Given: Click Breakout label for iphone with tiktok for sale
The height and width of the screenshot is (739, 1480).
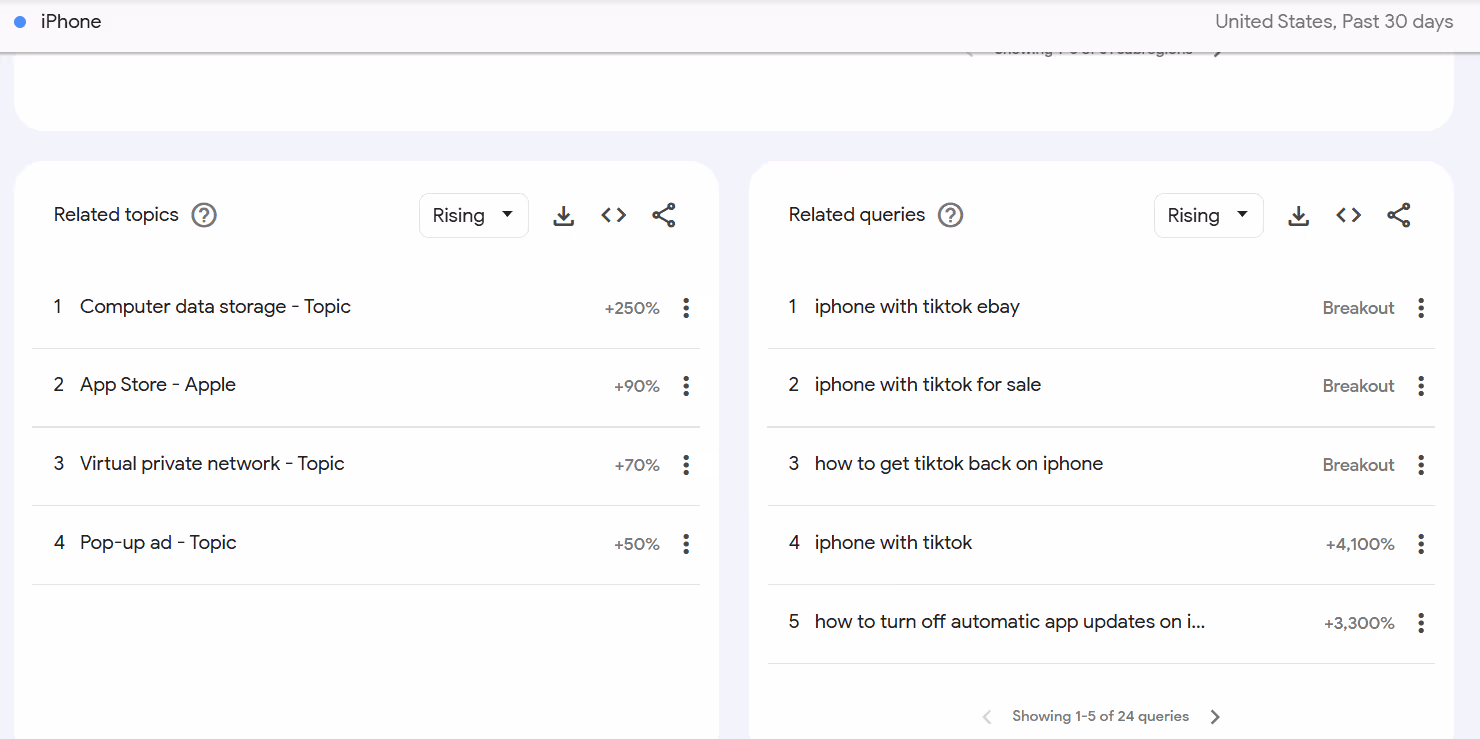Looking at the screenshot, I should click(x=1358, y=387).
